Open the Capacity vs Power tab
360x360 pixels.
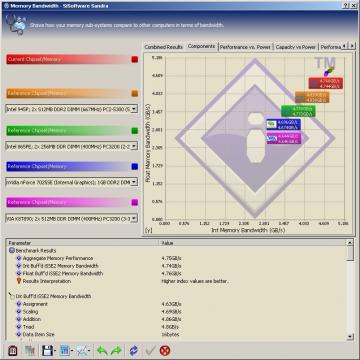[x=295, y=47]
